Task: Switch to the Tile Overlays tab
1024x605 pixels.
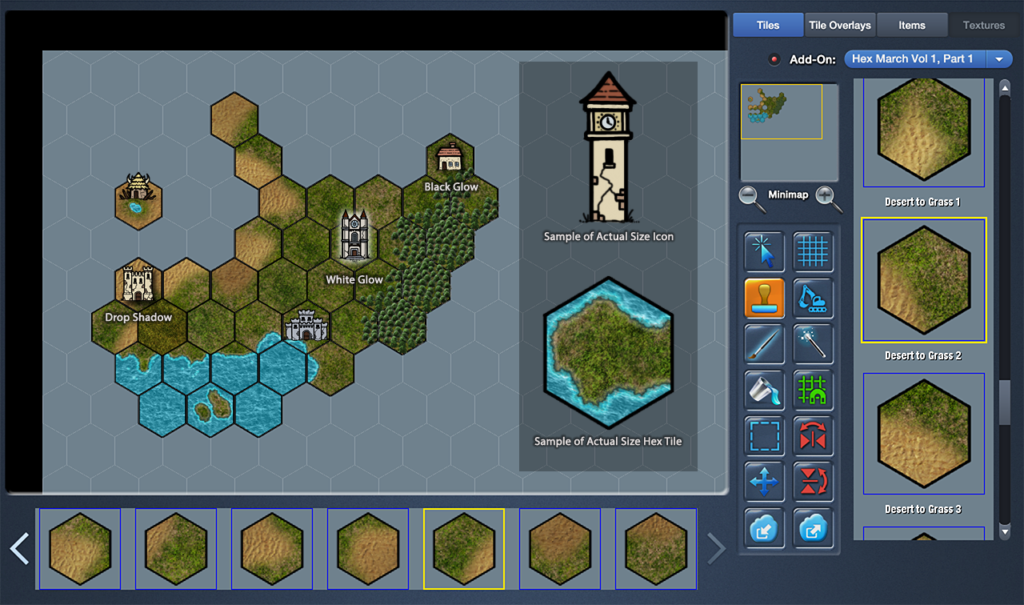Action: 839,24
